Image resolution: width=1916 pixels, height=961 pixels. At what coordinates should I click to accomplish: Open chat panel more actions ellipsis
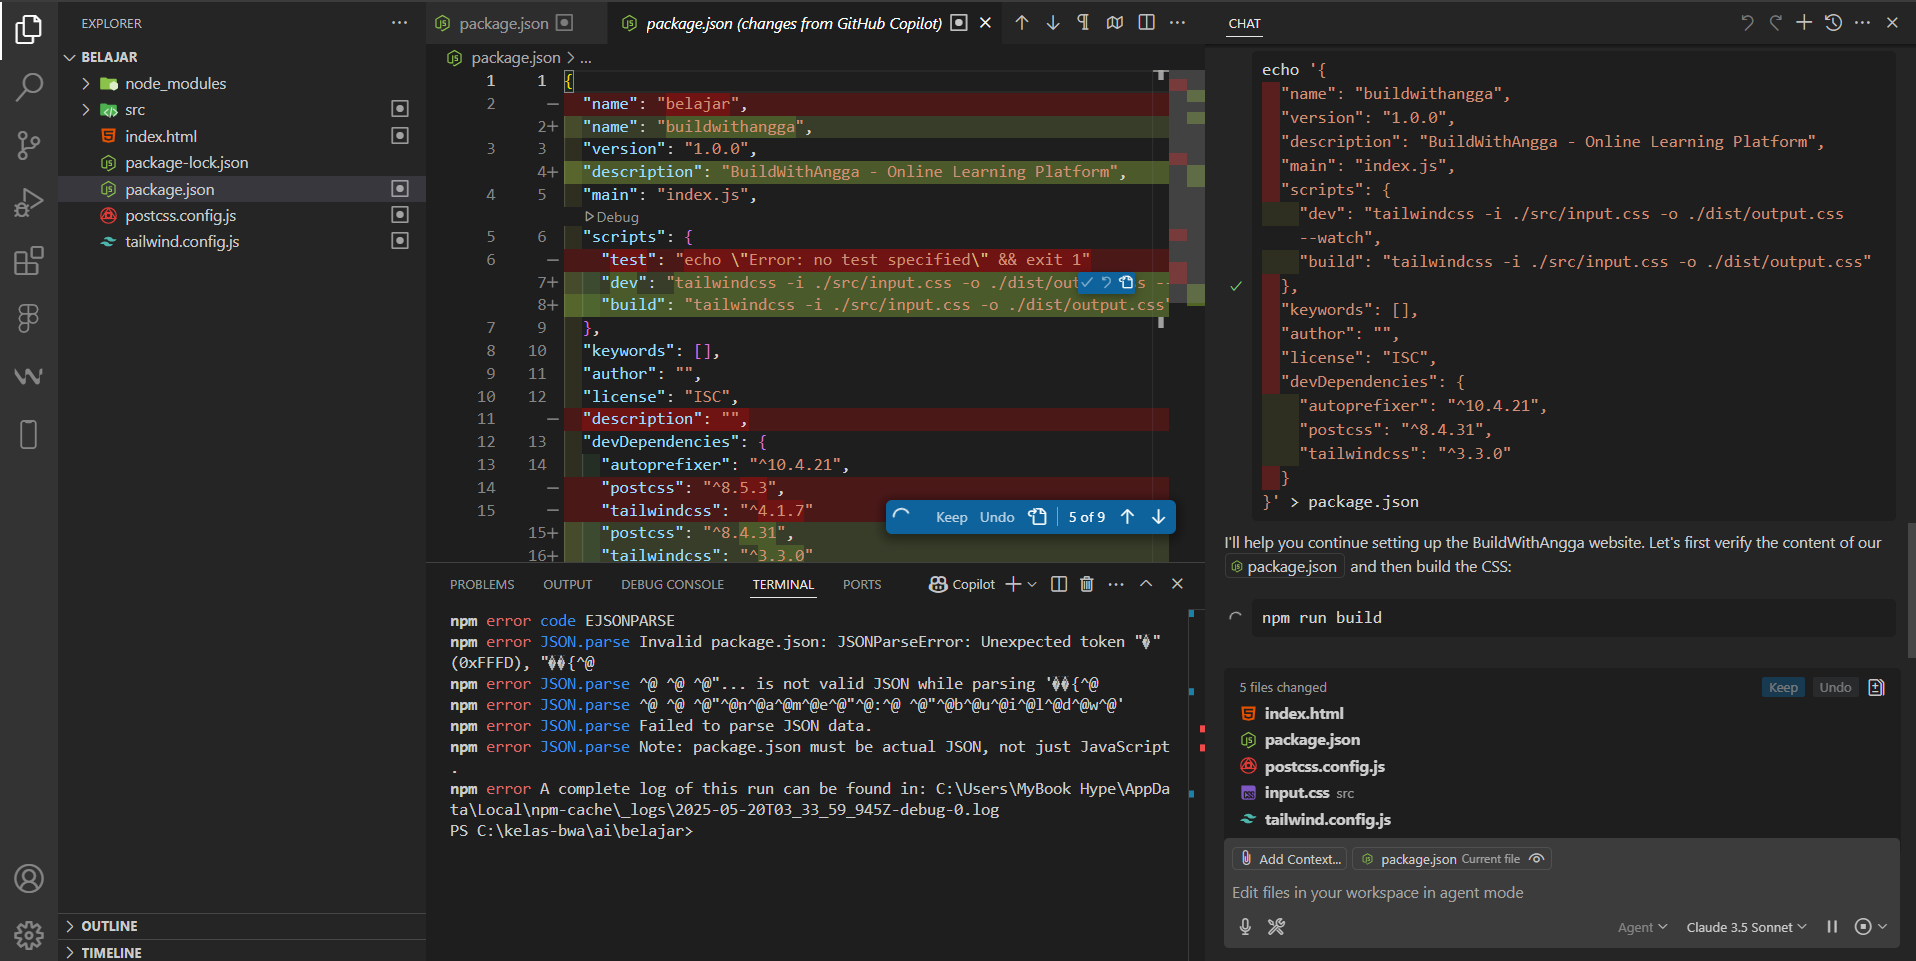[x=1862, y=22]
